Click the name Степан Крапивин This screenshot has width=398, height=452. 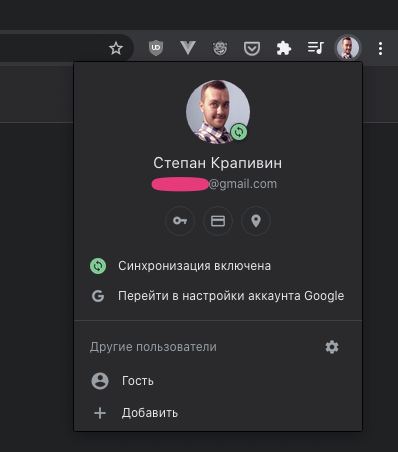[x=218, y=163]
